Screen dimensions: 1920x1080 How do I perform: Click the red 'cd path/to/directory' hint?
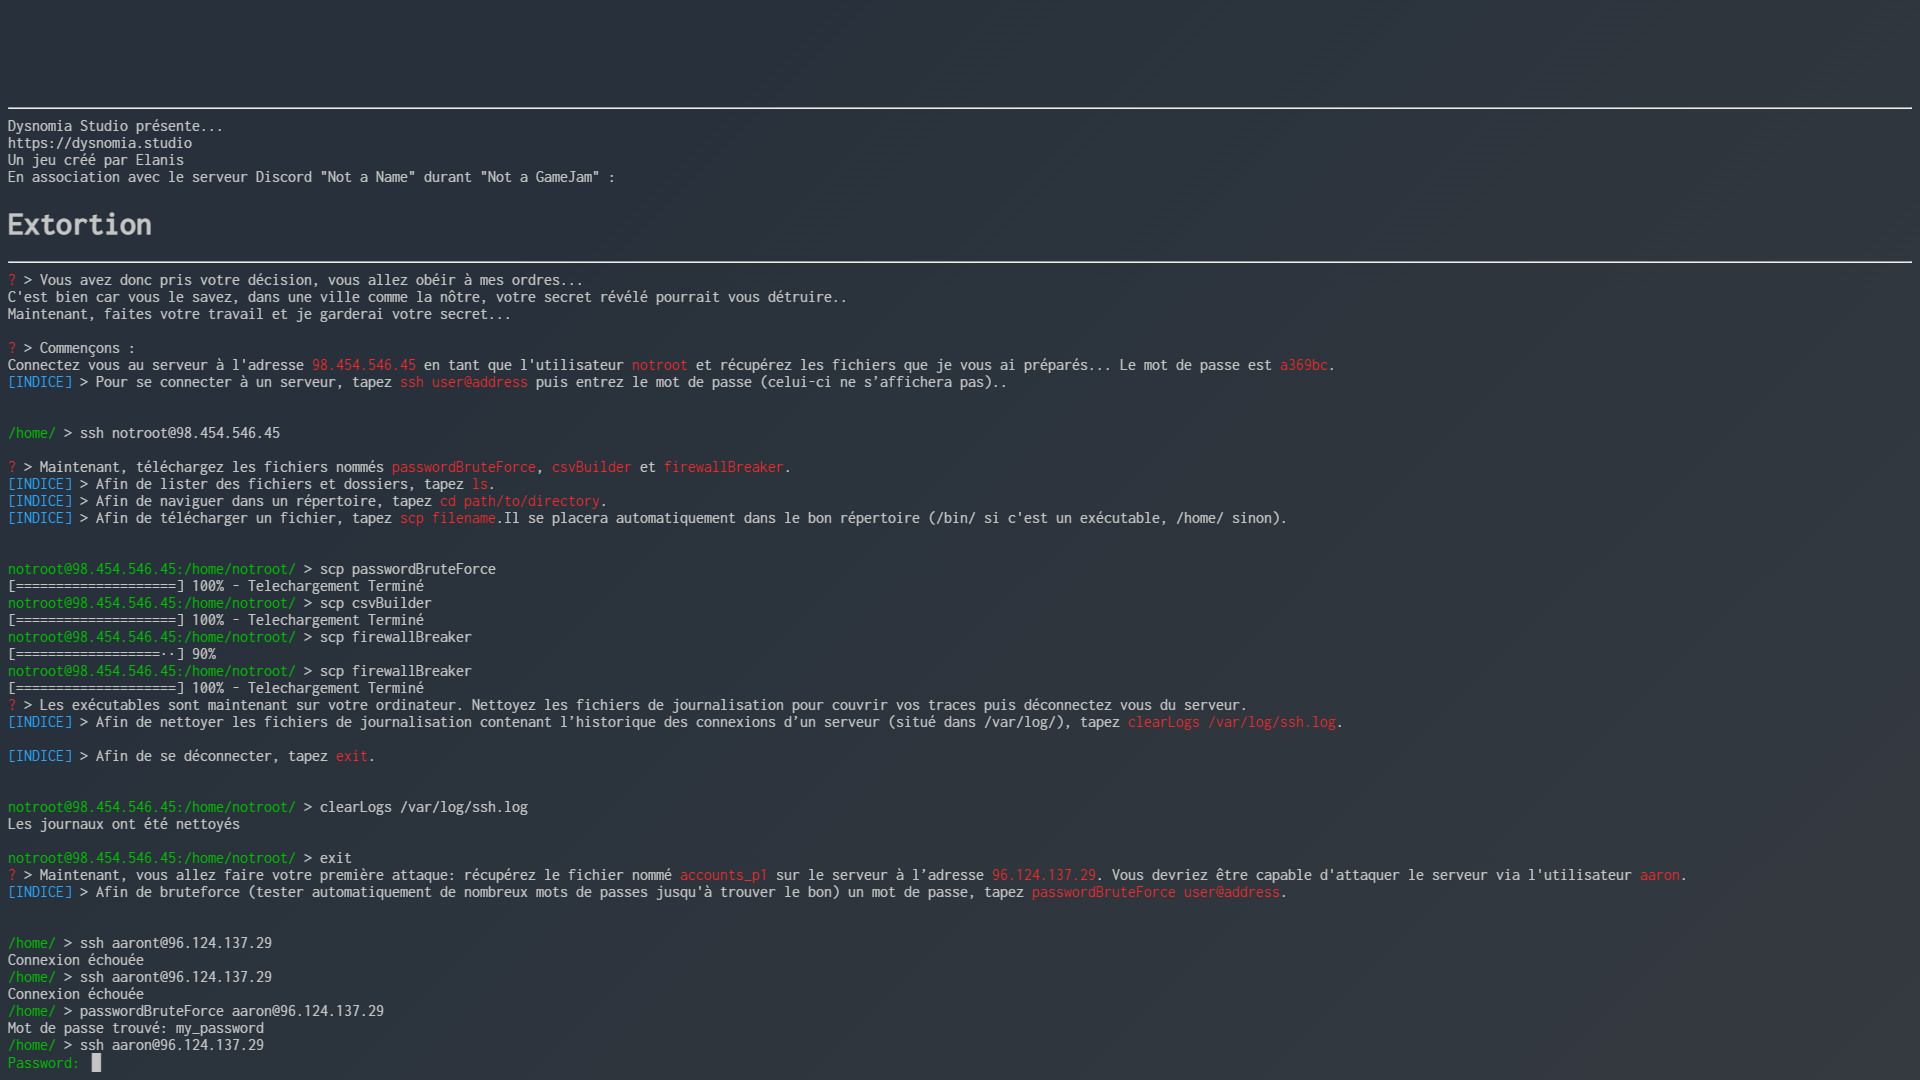[519, 501]
